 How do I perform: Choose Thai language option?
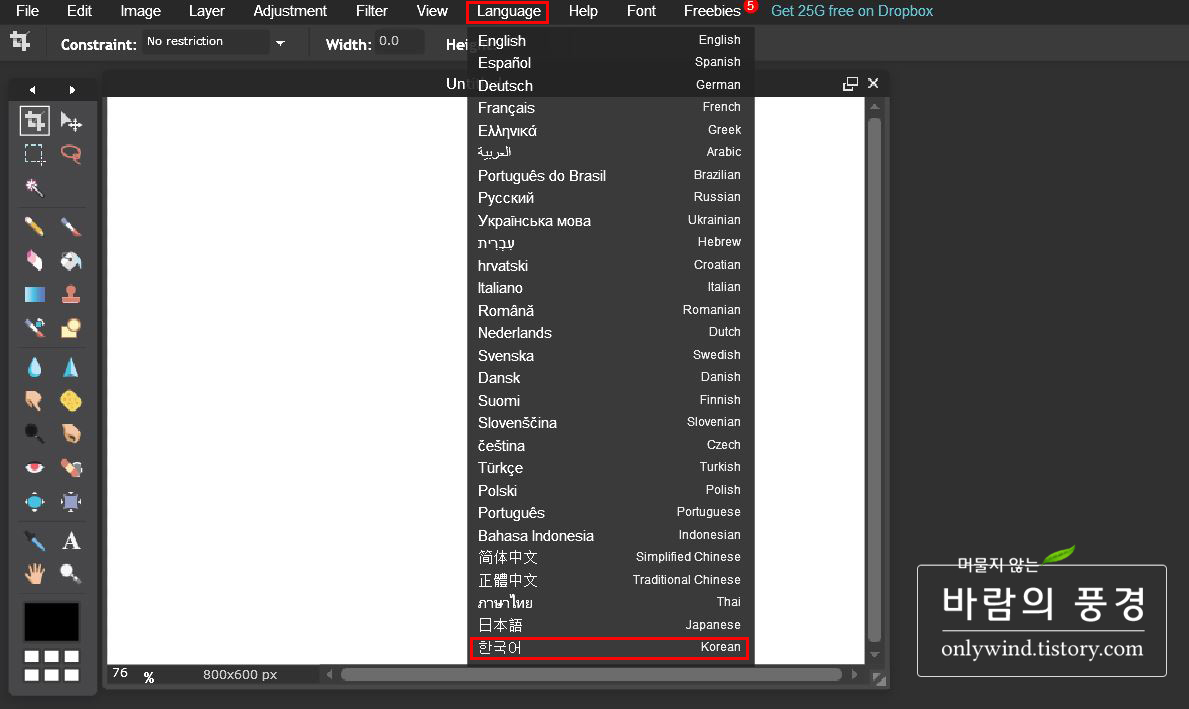click(x=609, y=602)
